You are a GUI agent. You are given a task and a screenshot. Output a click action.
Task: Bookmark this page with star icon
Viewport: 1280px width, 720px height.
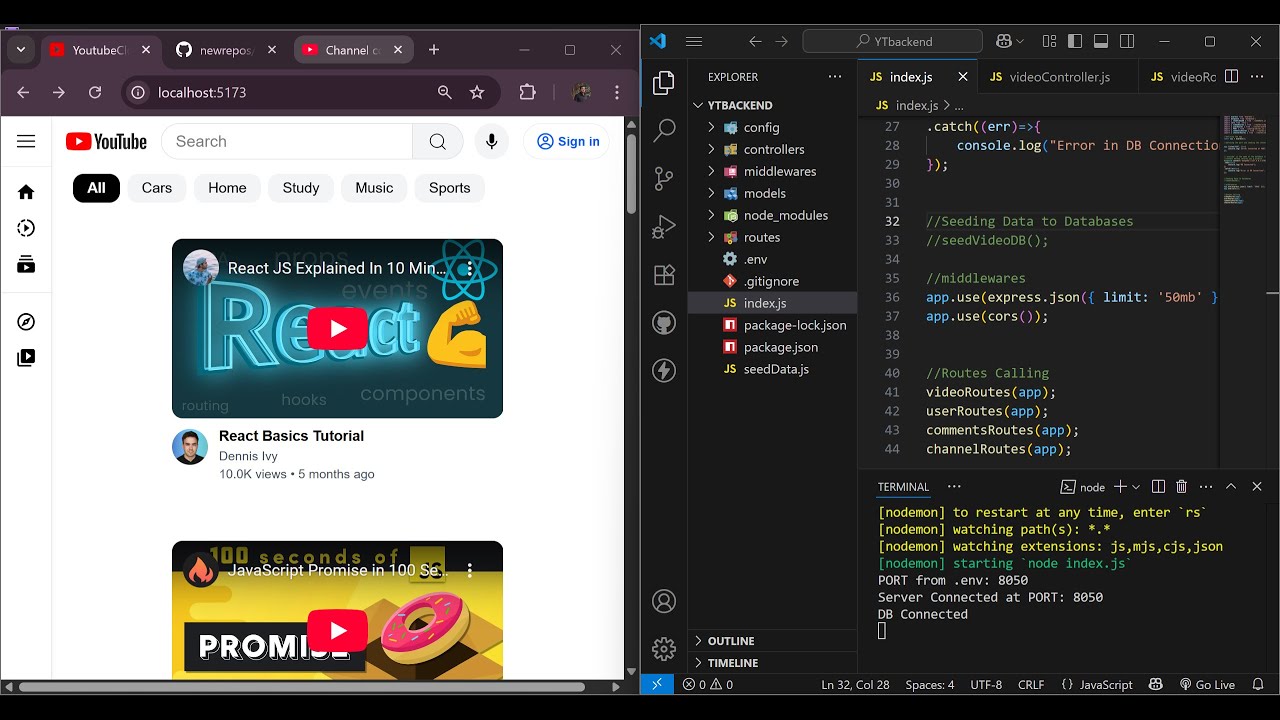(x=477, y=92)
